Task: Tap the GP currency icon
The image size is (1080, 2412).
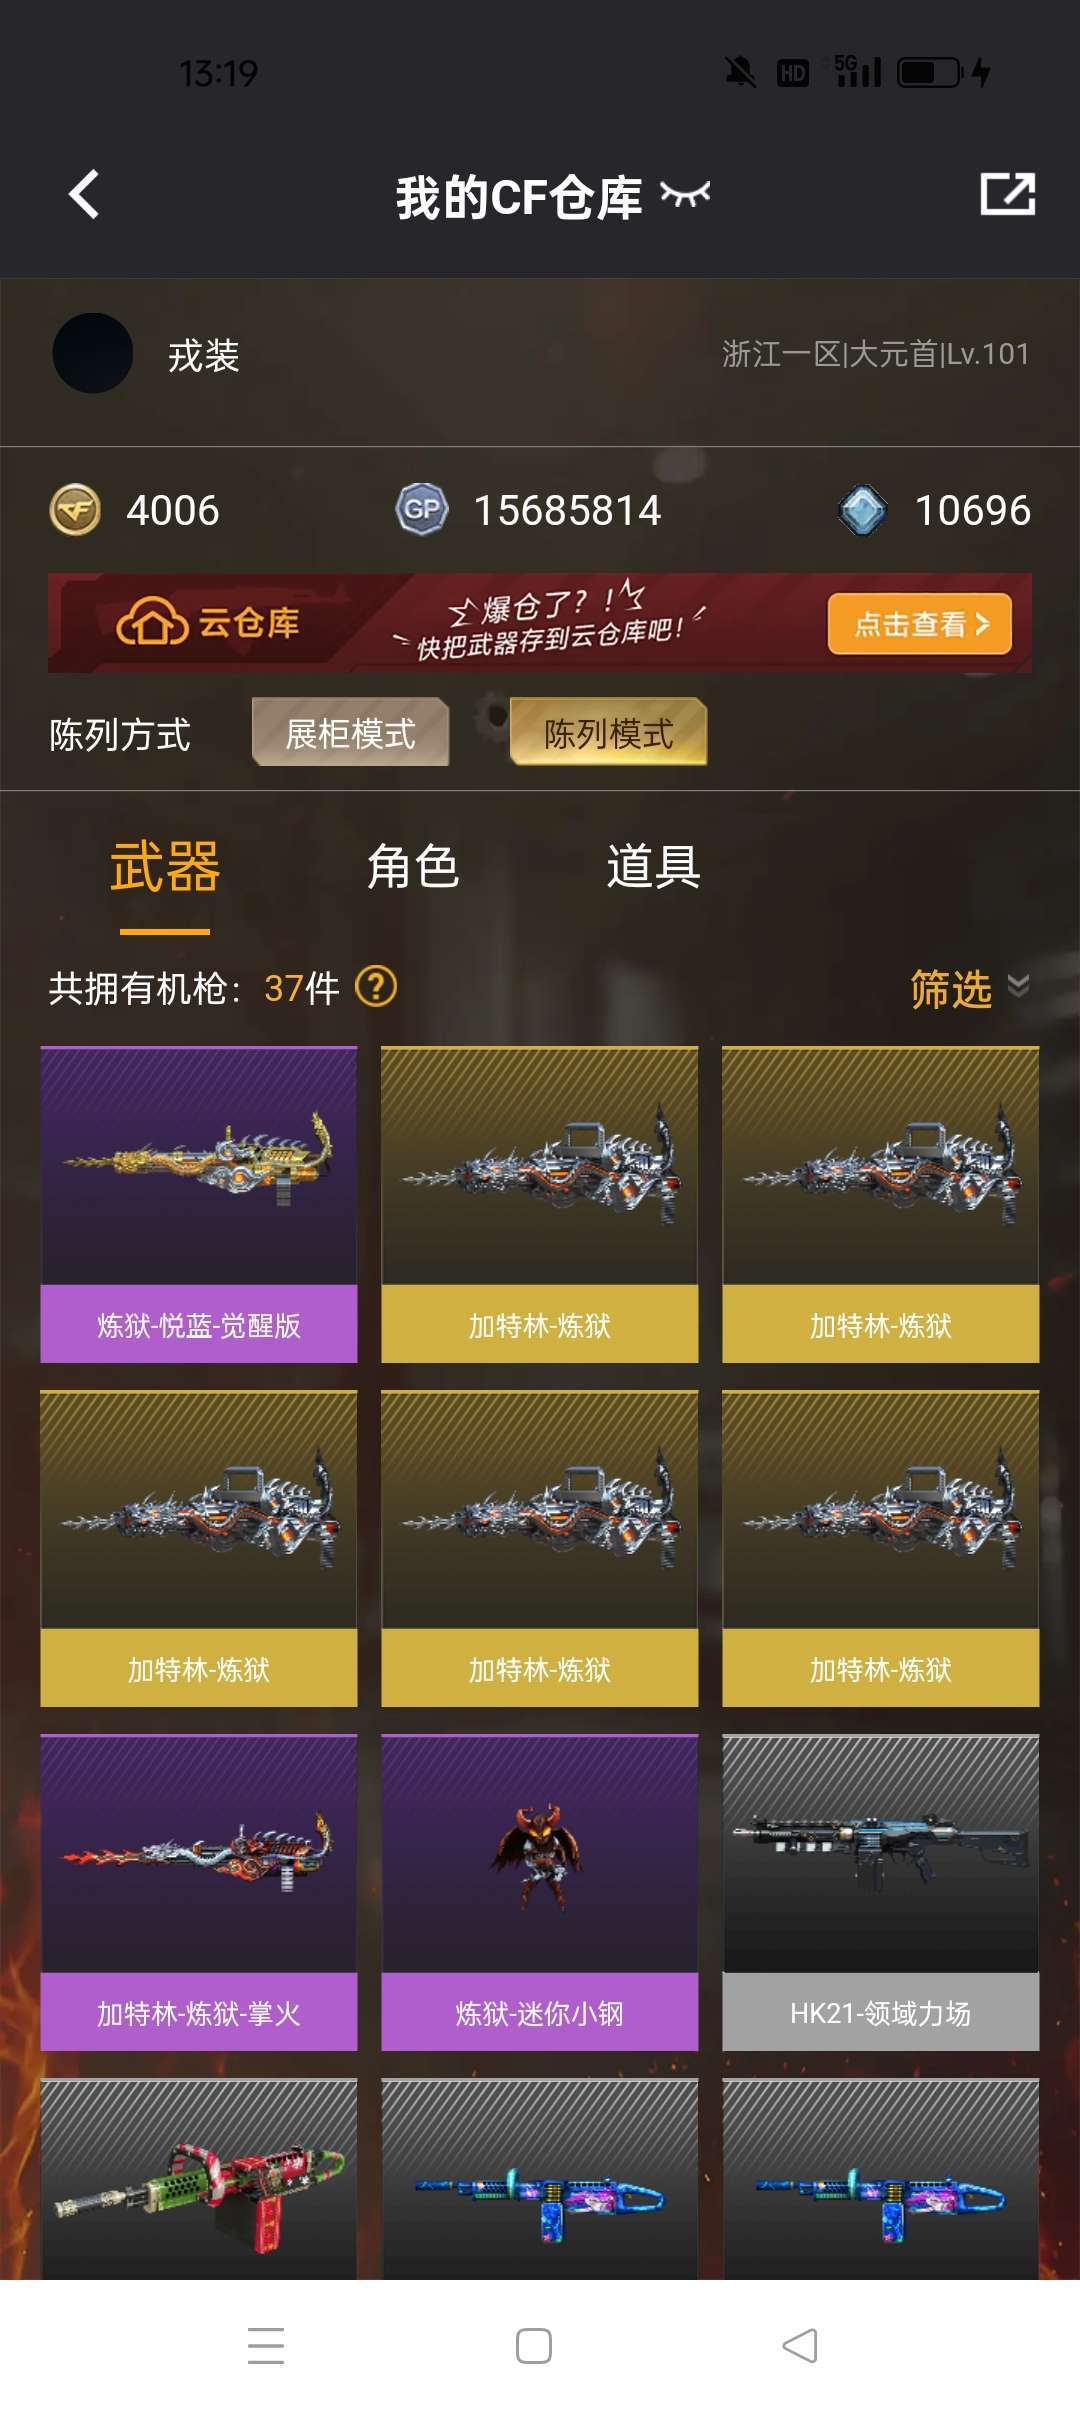Action: [422, 510]
